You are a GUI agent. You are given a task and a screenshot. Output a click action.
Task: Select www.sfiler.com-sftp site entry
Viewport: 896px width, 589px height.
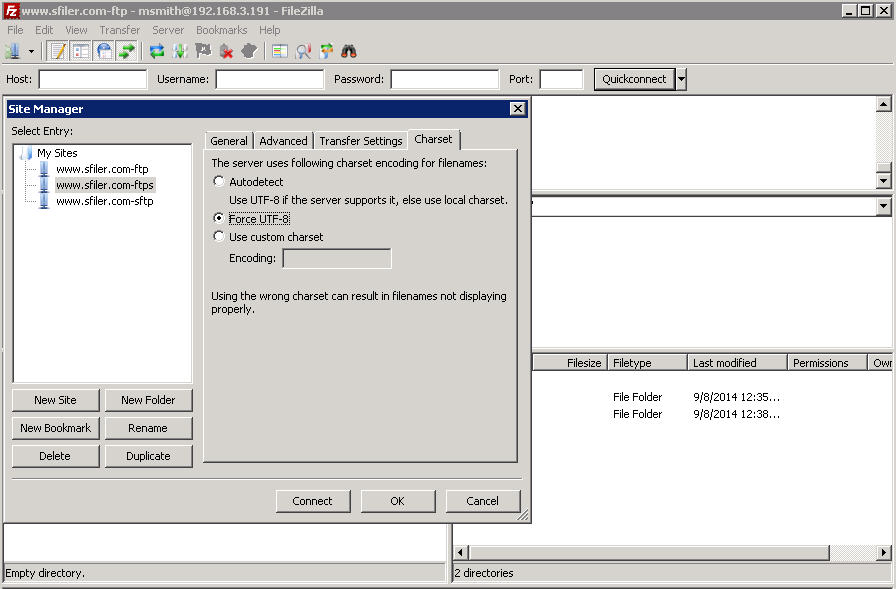point(105,201)
